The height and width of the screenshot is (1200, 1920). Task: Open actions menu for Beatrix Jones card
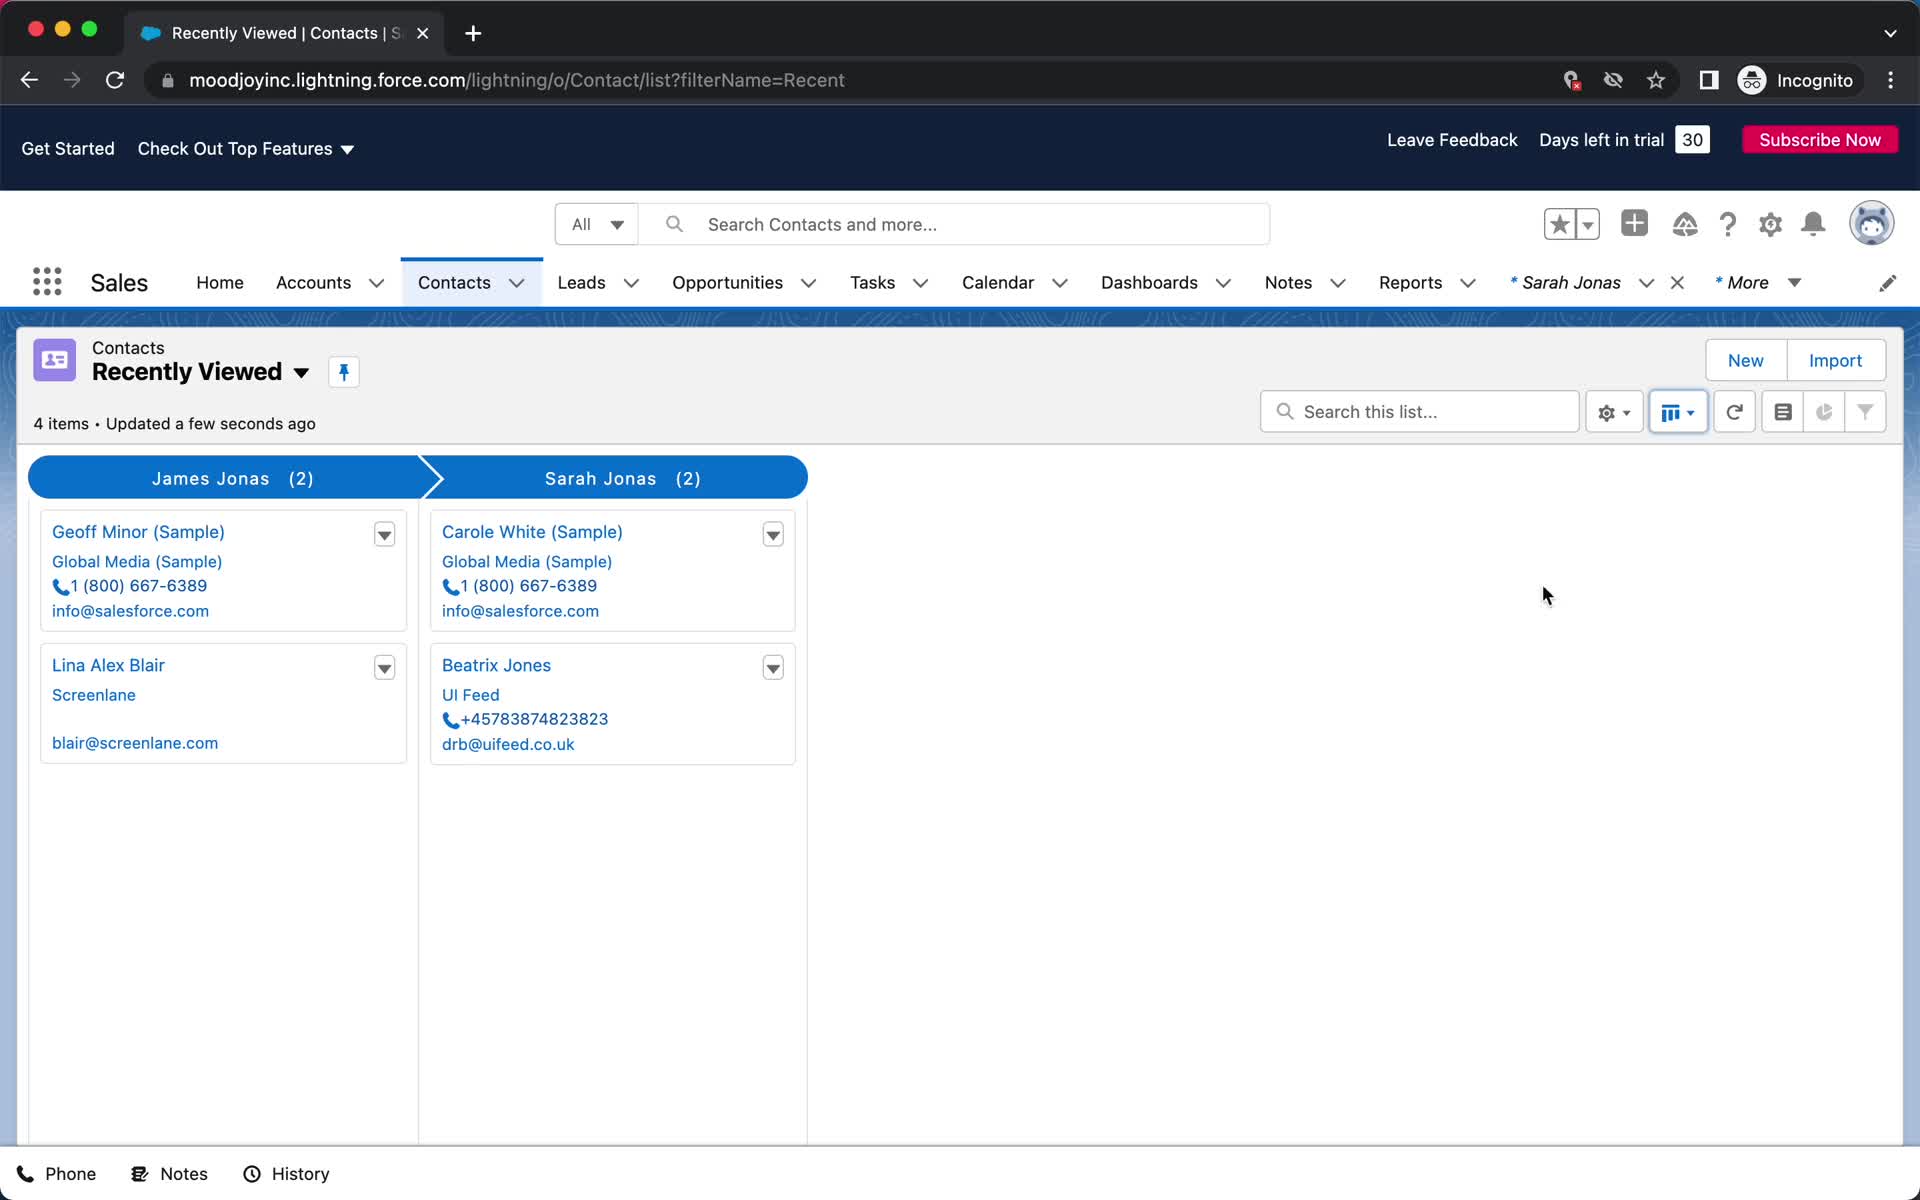point(773,668)
